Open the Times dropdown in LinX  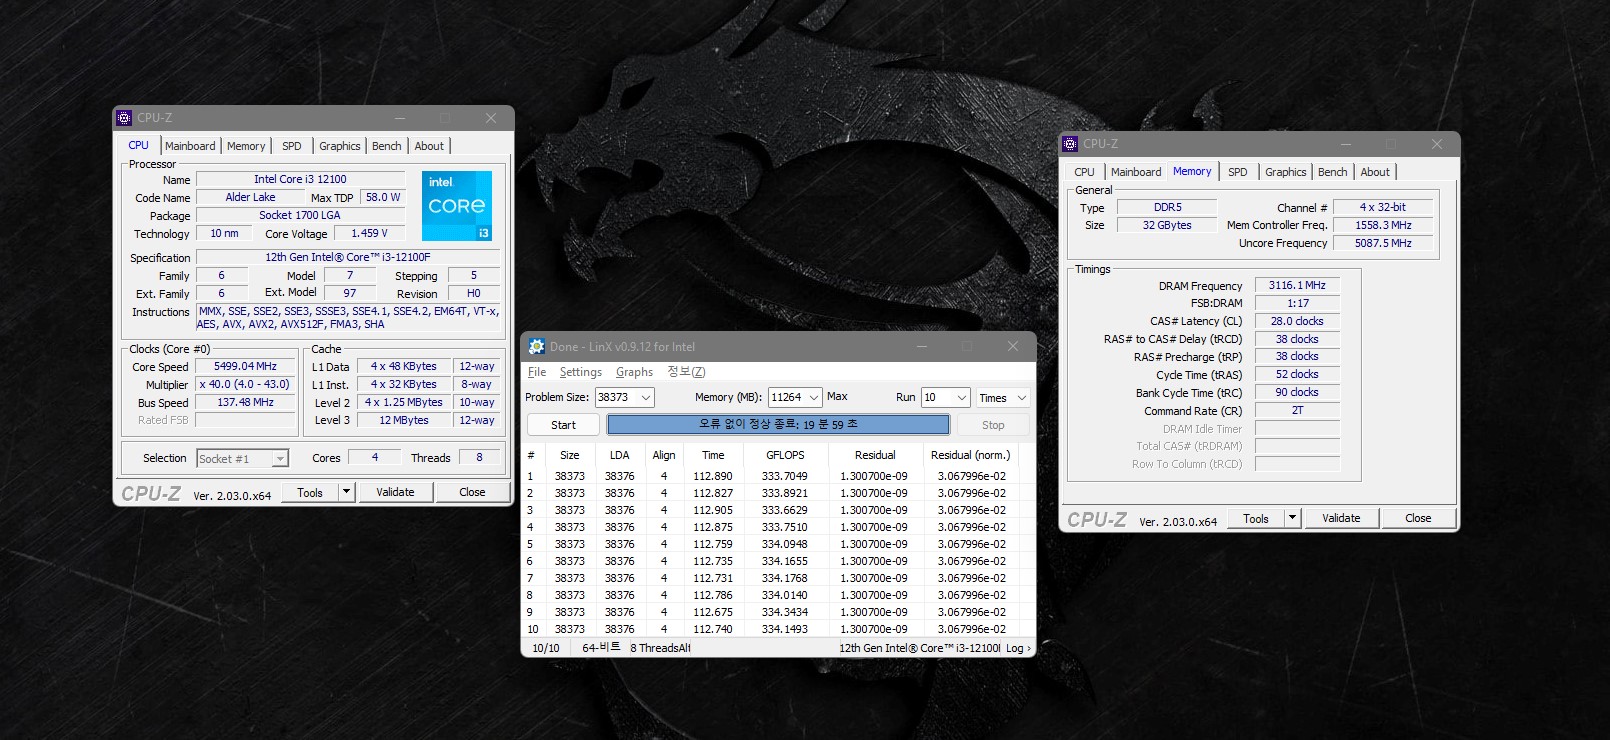(1022, 397)
